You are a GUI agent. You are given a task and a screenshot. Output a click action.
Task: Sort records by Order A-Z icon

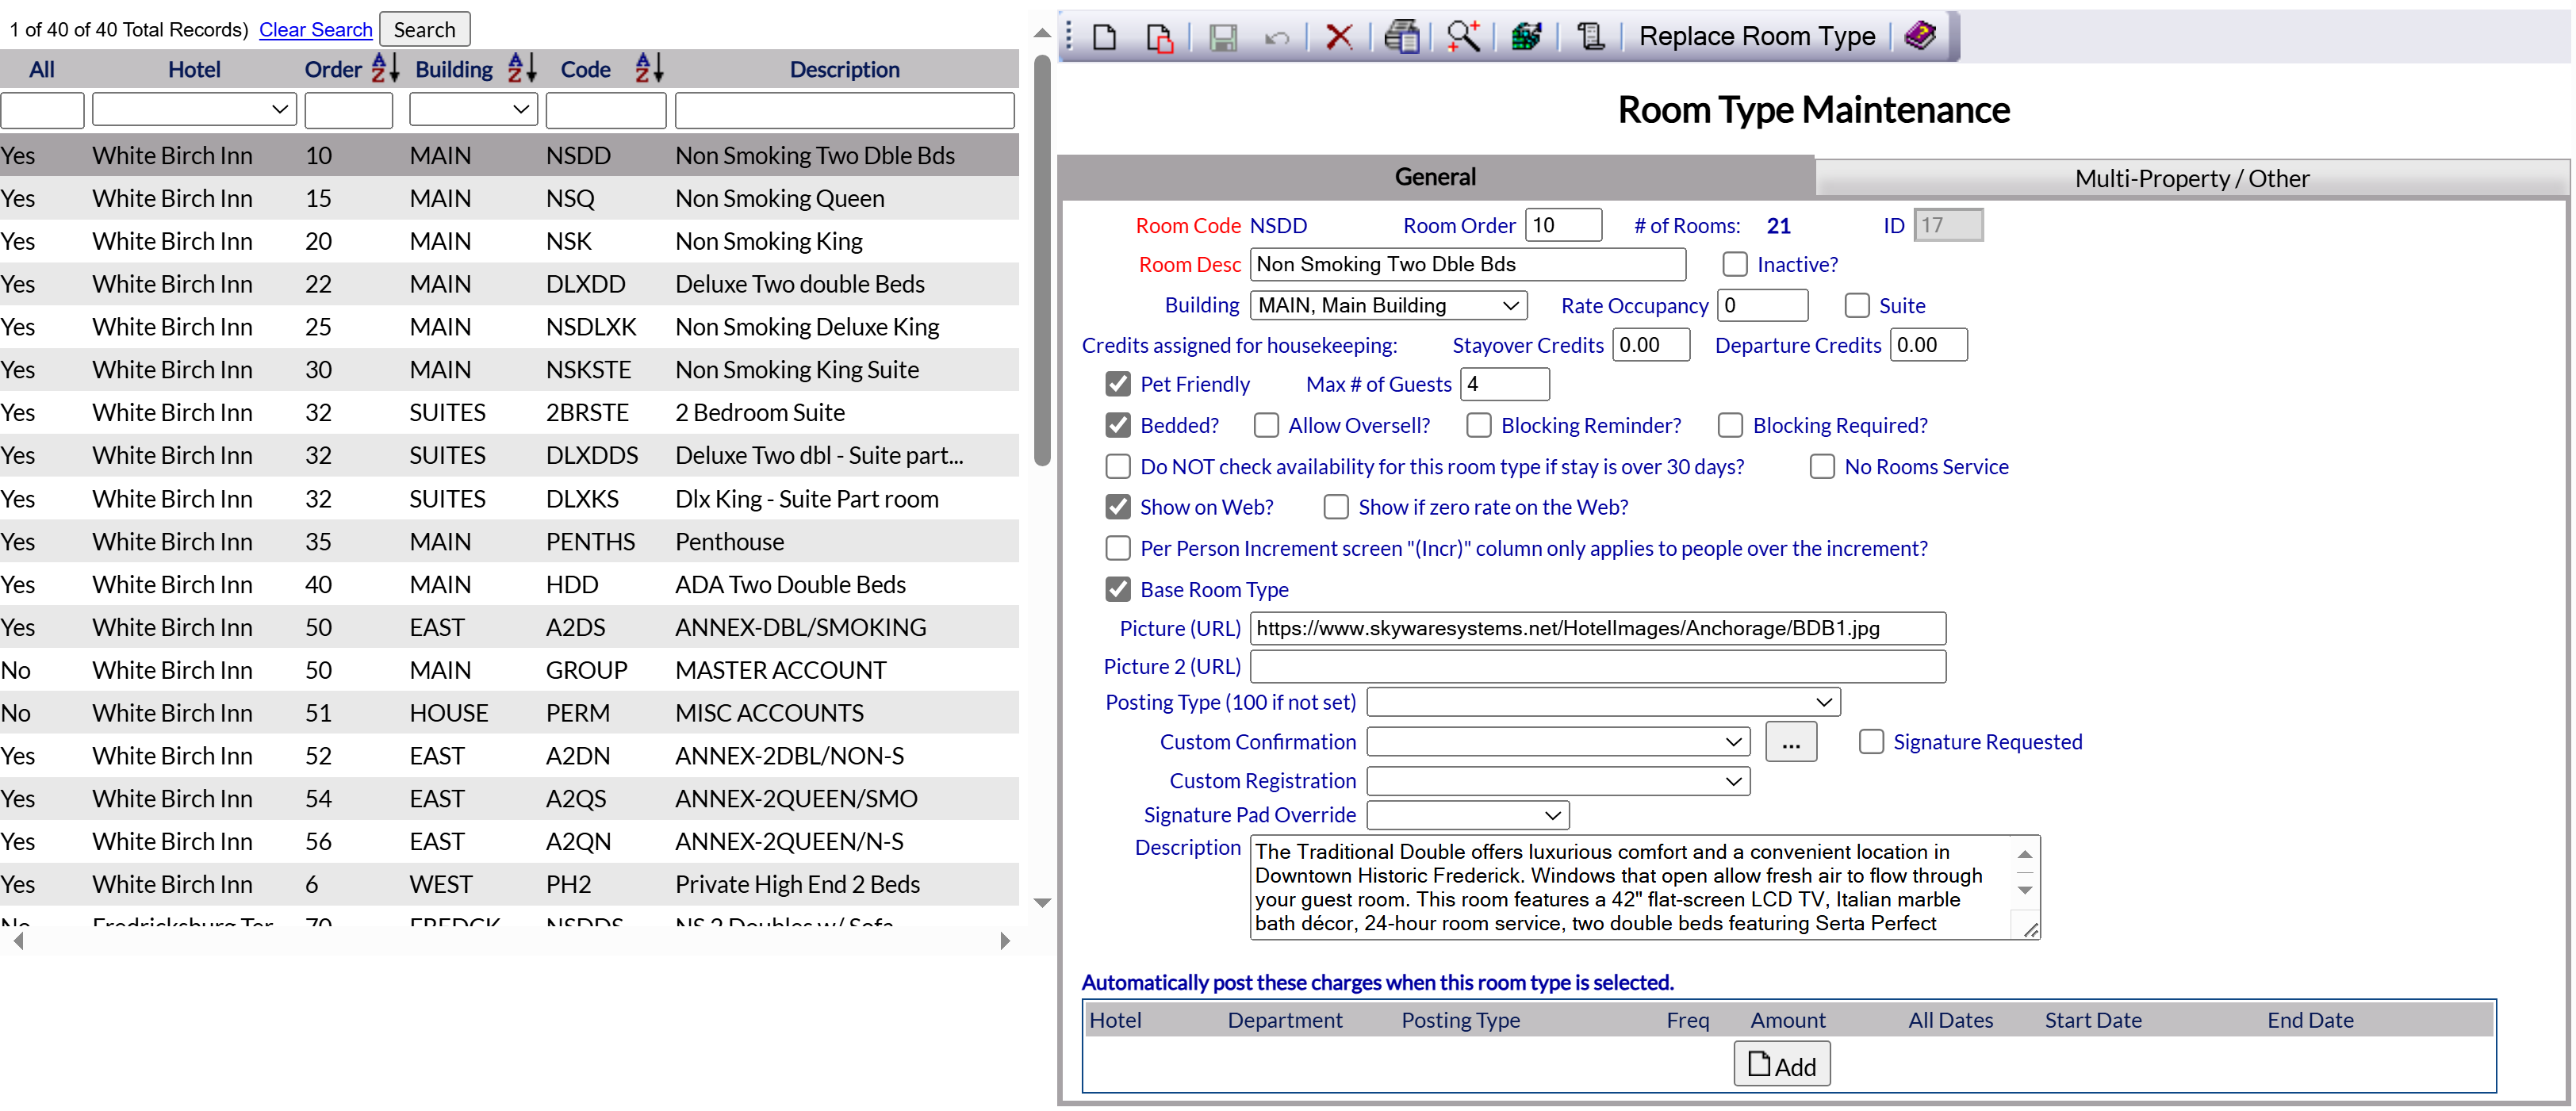click(x=385, y=68)
